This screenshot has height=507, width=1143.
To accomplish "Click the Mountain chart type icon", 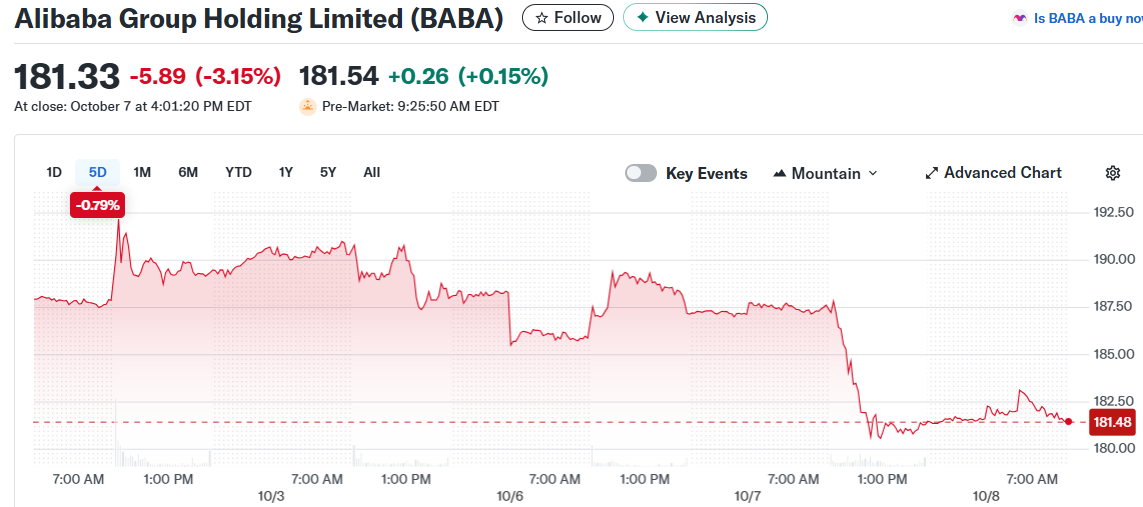I will (x=780, y=173).
